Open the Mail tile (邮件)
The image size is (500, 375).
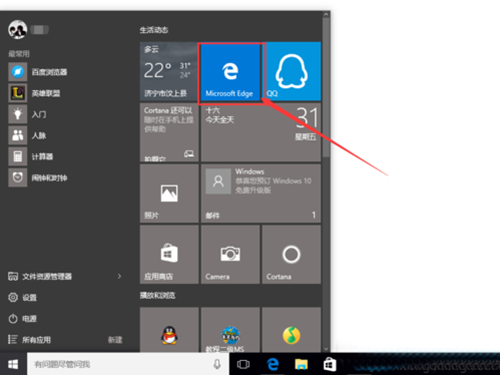click(x=261, y=193)
